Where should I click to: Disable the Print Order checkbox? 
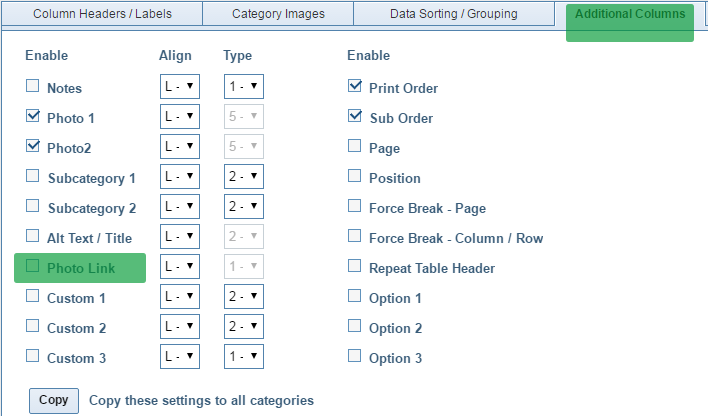pyautogui.click(x=355, y=87)
